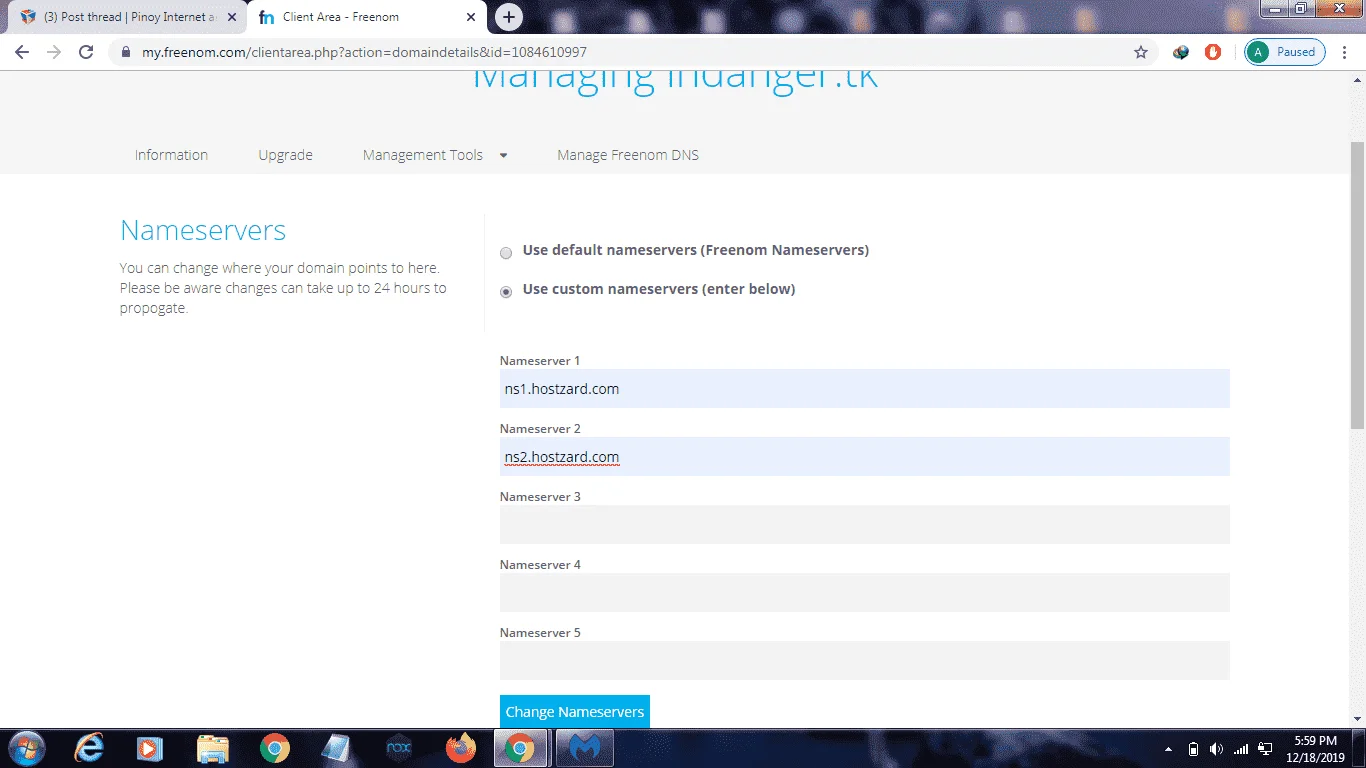Switch to the Client Area - Freenom tab
Screen dimensions: 1366x768
pyautogui.click(x=367, y=17)
